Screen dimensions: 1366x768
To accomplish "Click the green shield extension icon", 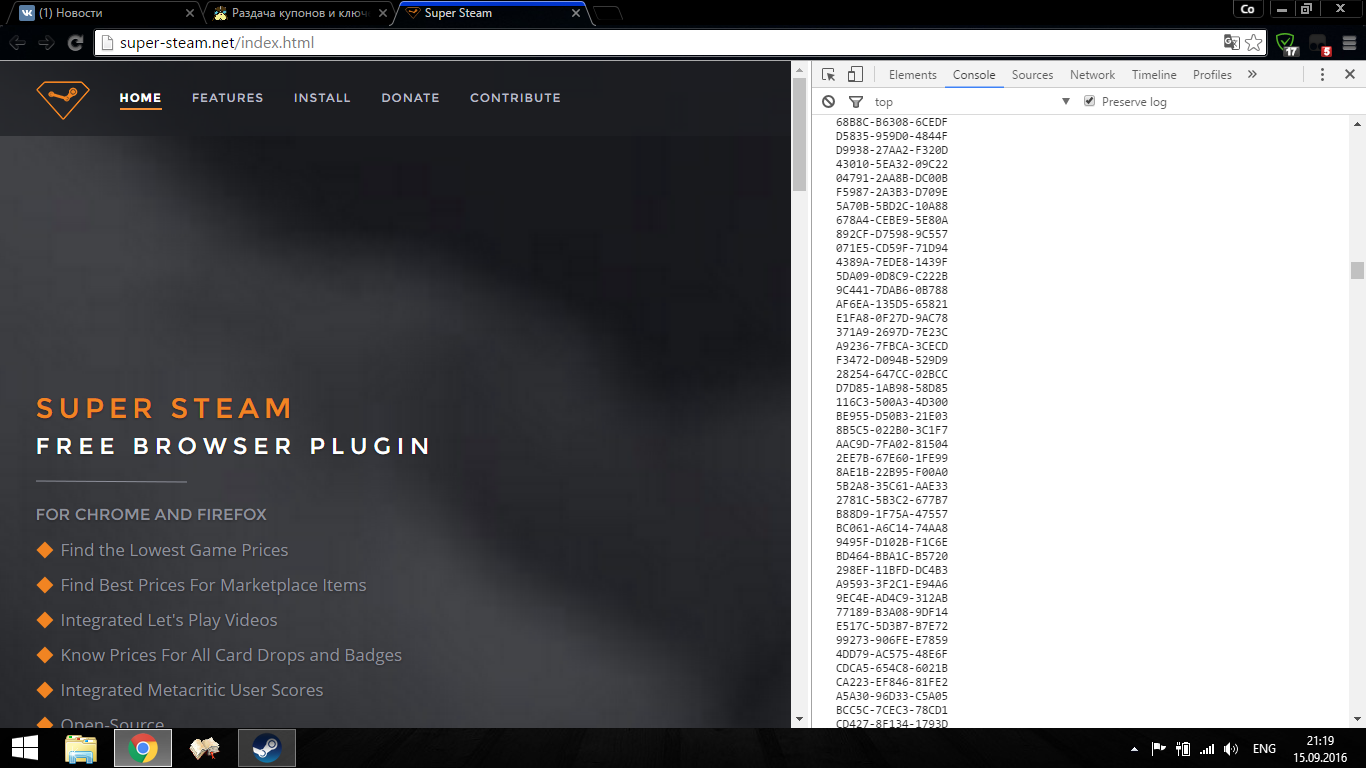I will (1286, 43).
